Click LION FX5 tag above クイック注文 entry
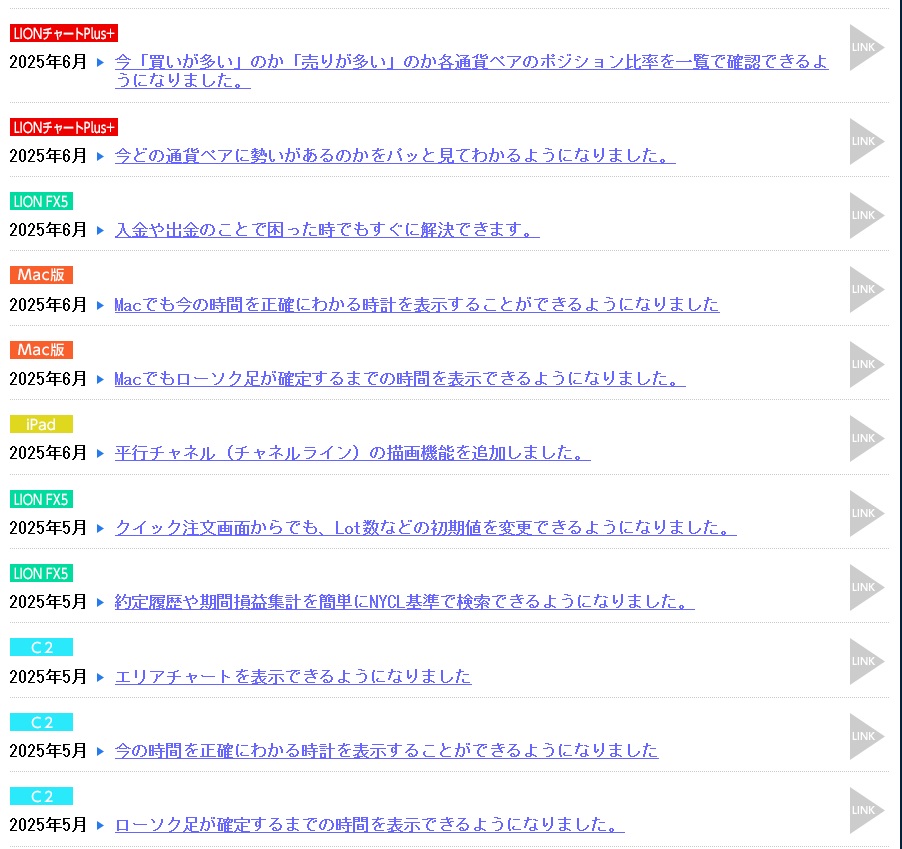 point(41,499)
